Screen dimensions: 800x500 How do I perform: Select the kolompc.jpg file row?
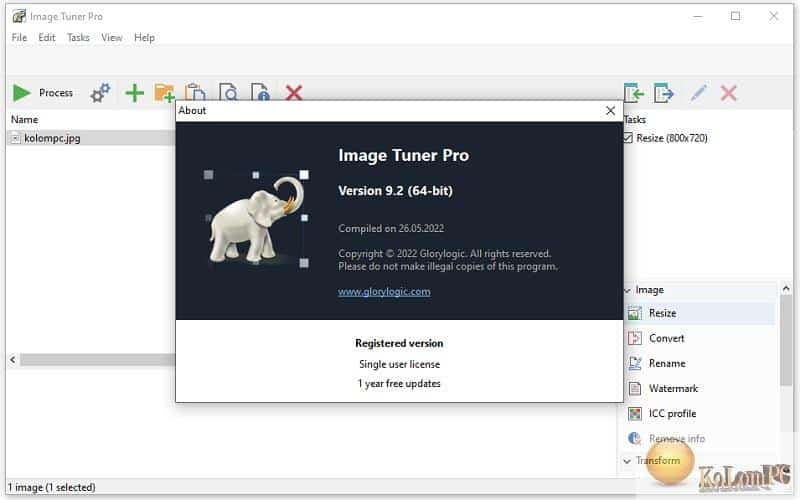[x=91, y=138]
